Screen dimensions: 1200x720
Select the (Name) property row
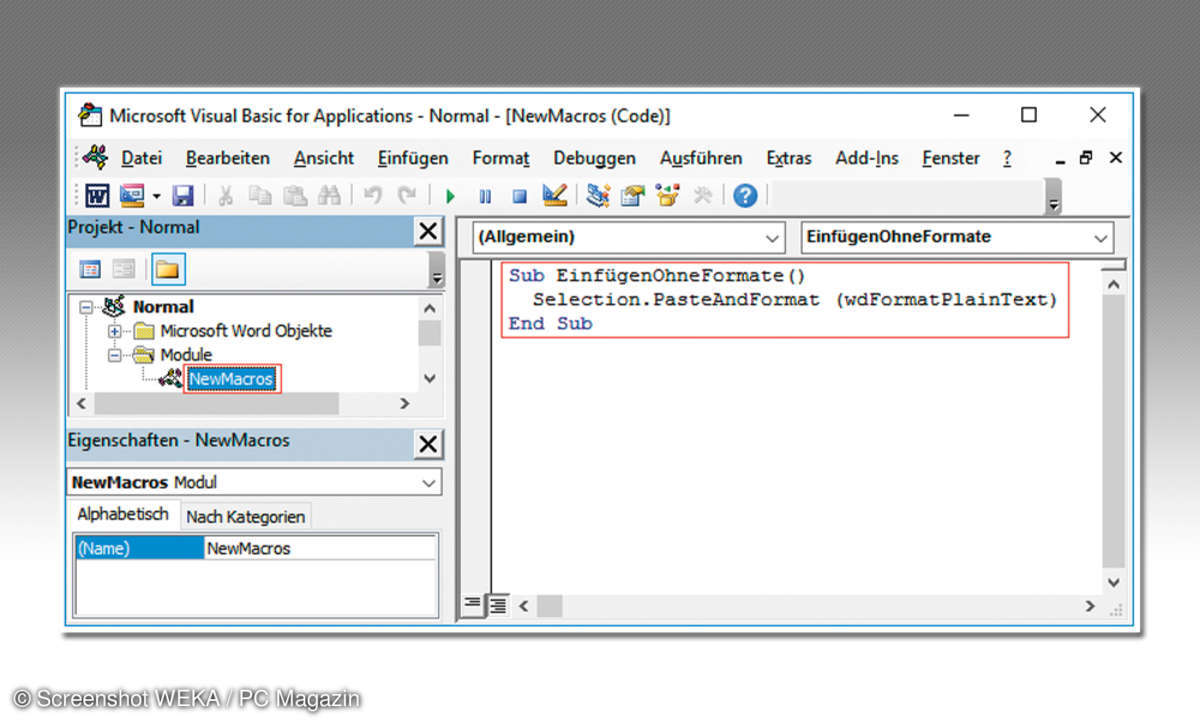[139, 548]
